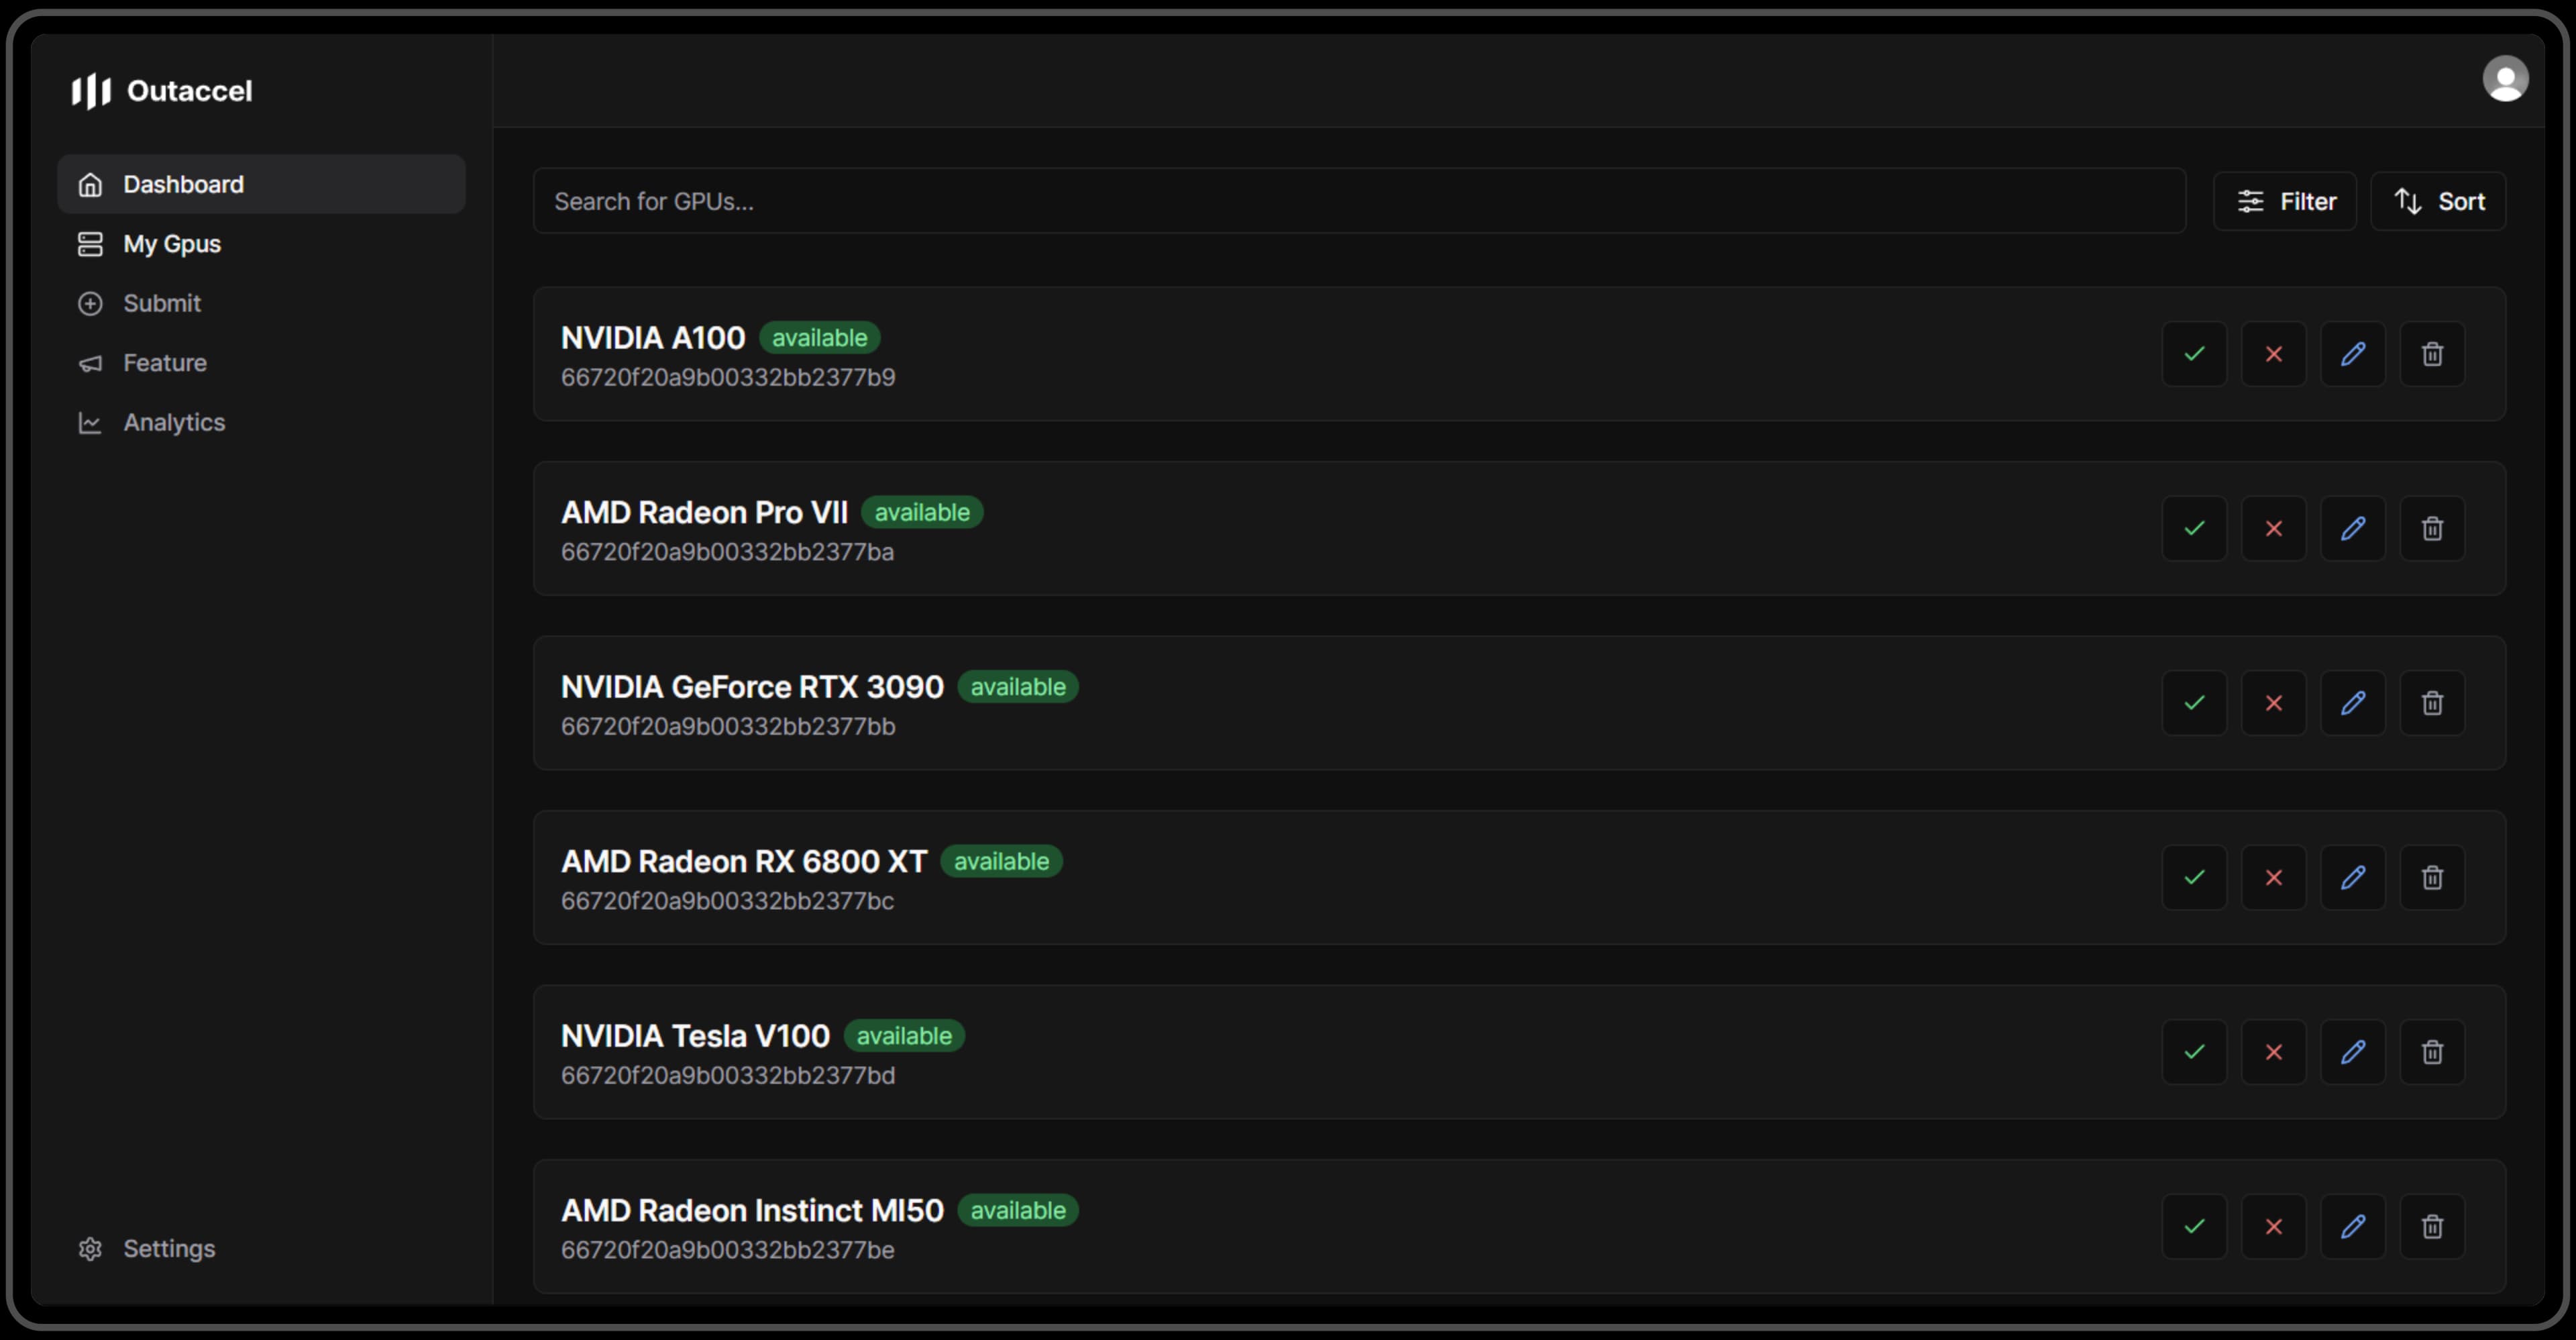The height and width of the screenshot is (1340, 2576).
Task: Select the NVIDIA GeForce RTX 3090 title
Action: (752, 687)
